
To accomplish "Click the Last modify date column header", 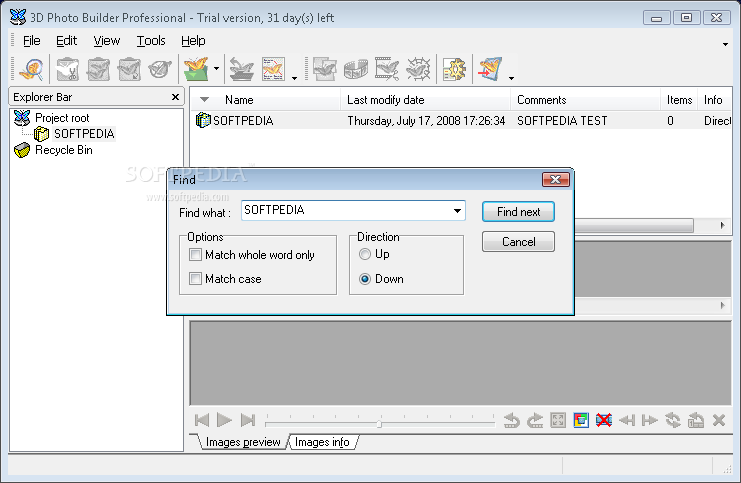I will pyautogui.click(x=425, y=100).
